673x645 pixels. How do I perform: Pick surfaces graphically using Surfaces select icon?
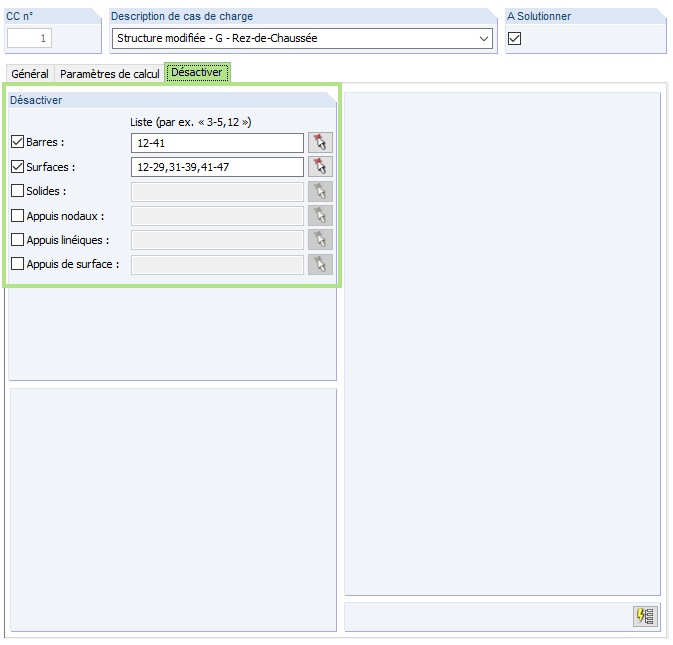tap(320, 167)
